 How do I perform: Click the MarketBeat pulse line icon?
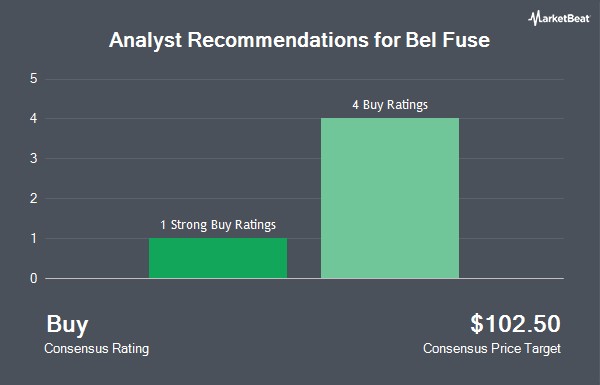[x=533, y=18]
